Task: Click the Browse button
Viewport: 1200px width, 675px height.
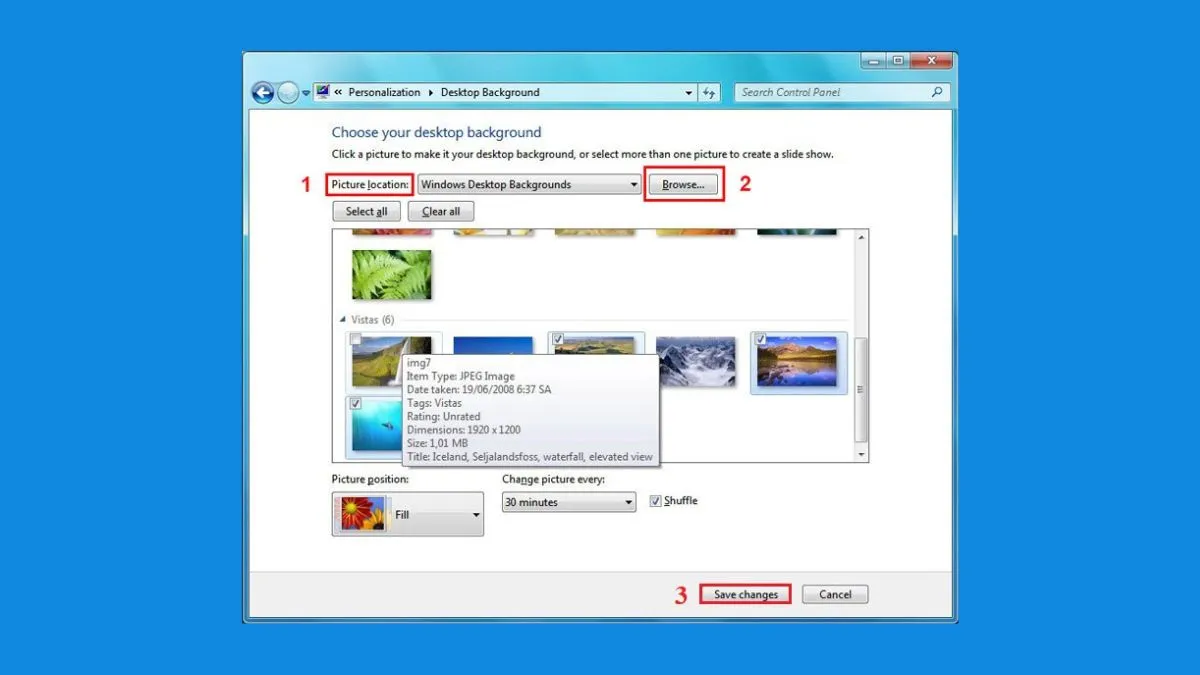Action: coord(684,183)
